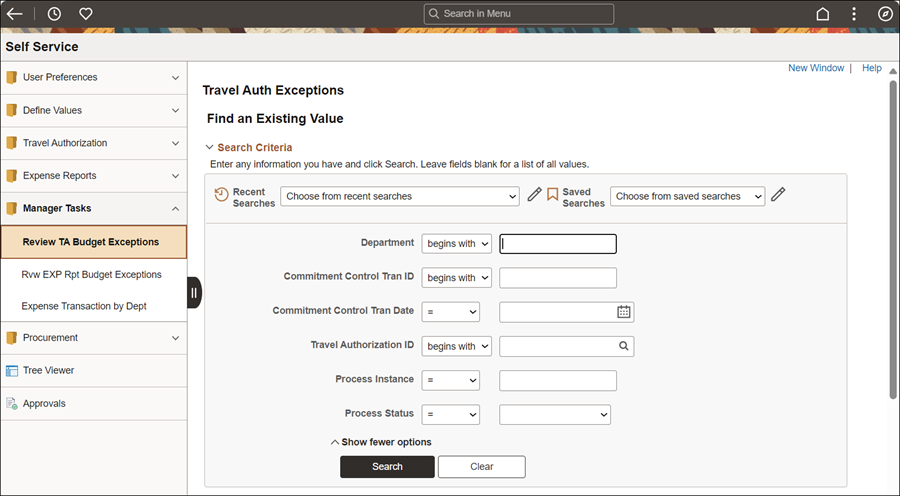
Task: Open Process Status value dropdown
Action: (x=554, y=414)
